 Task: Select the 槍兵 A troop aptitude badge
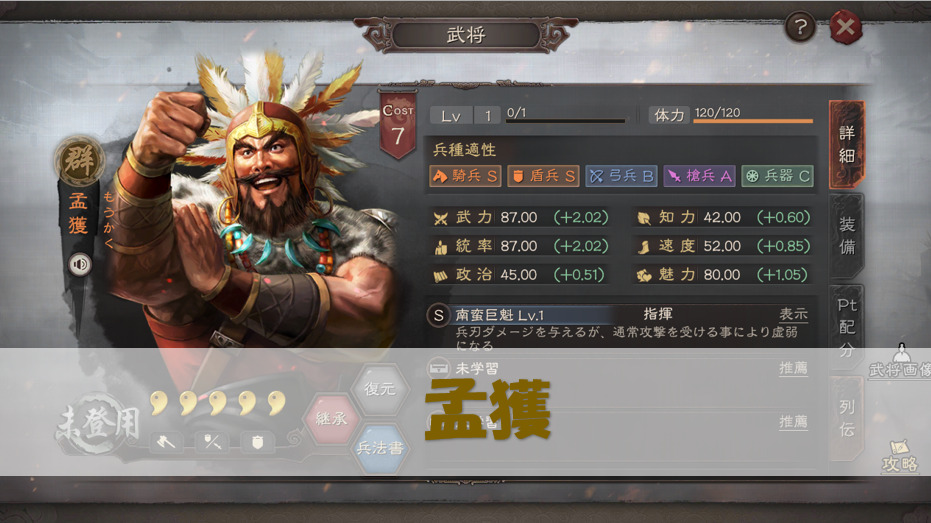coord(699,176)
